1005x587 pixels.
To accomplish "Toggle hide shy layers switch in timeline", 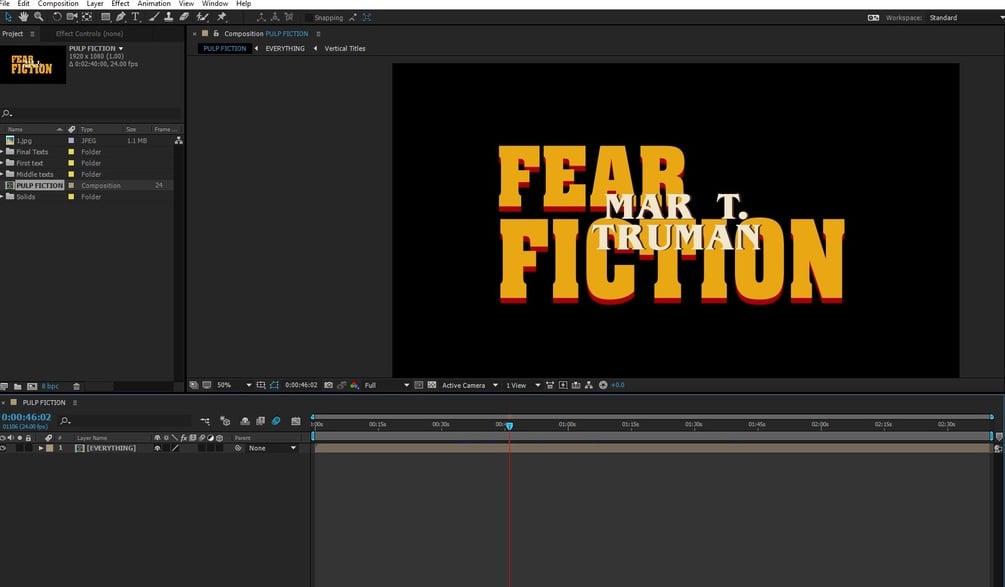I will point(245,421).
